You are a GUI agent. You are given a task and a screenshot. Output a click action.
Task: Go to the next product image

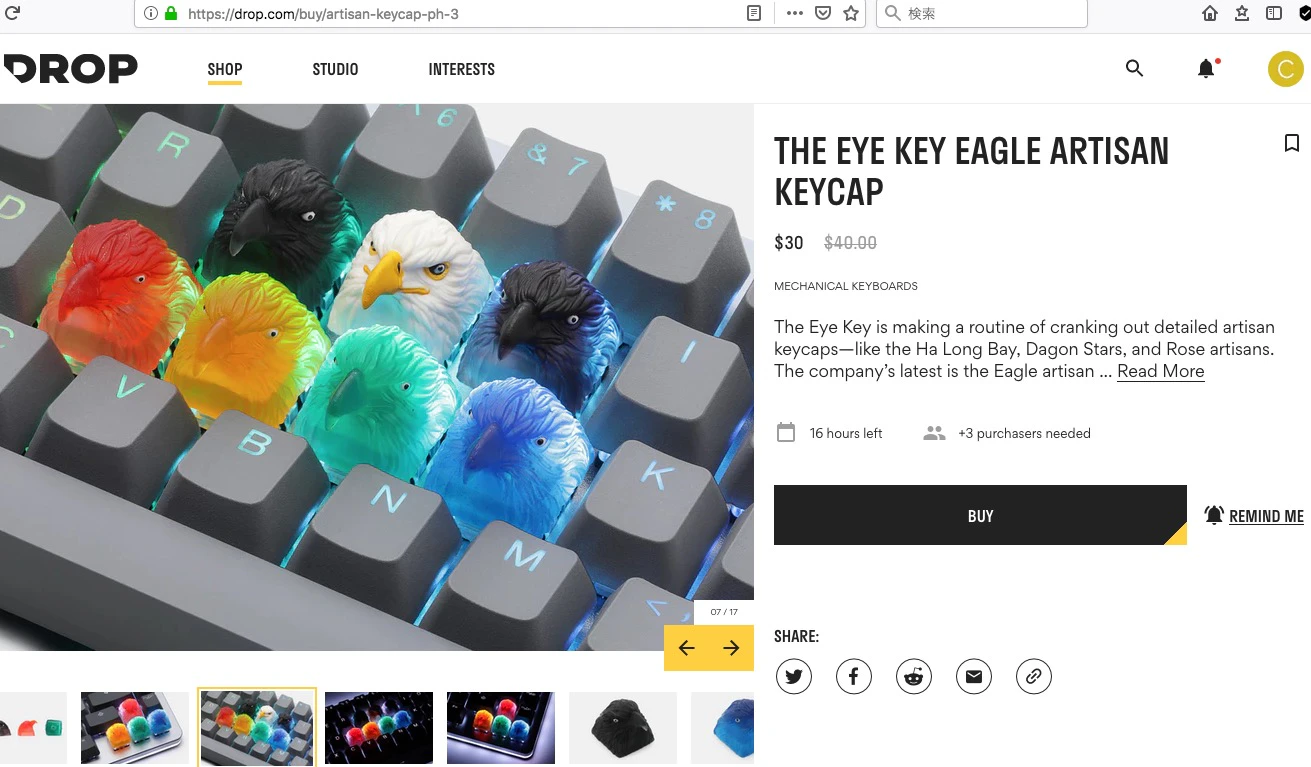click(731, 648)
